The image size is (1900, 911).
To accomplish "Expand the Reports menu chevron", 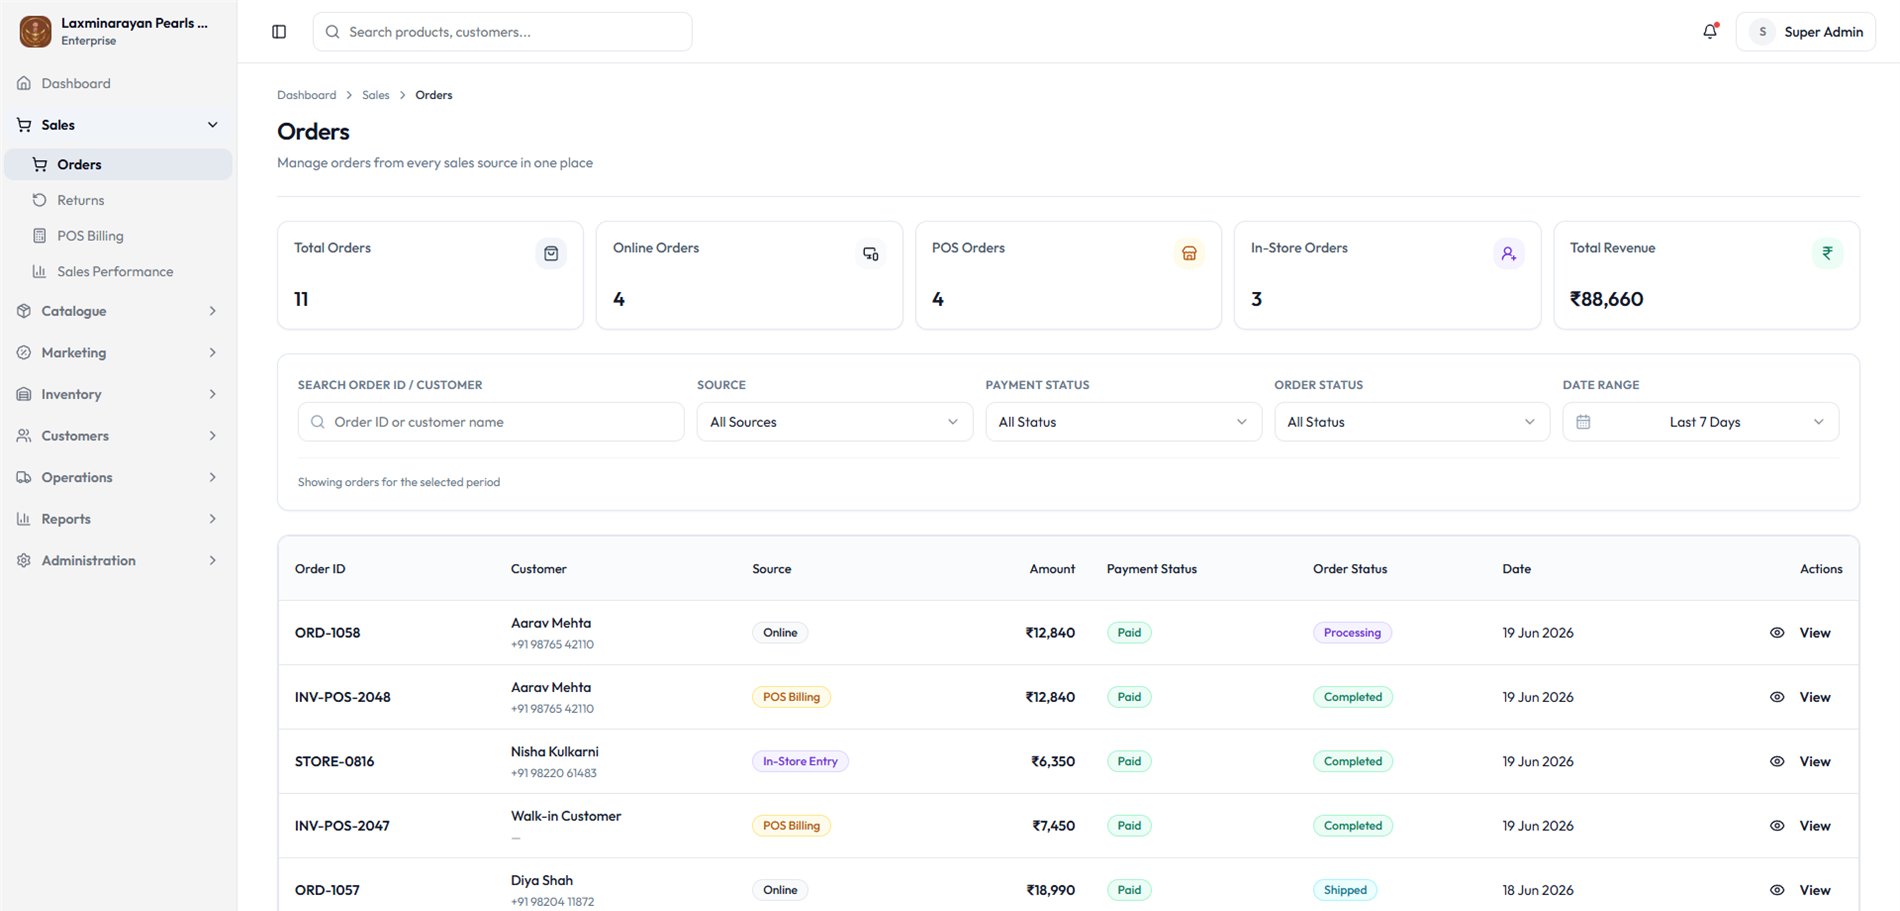I will (x=212, y=519).
